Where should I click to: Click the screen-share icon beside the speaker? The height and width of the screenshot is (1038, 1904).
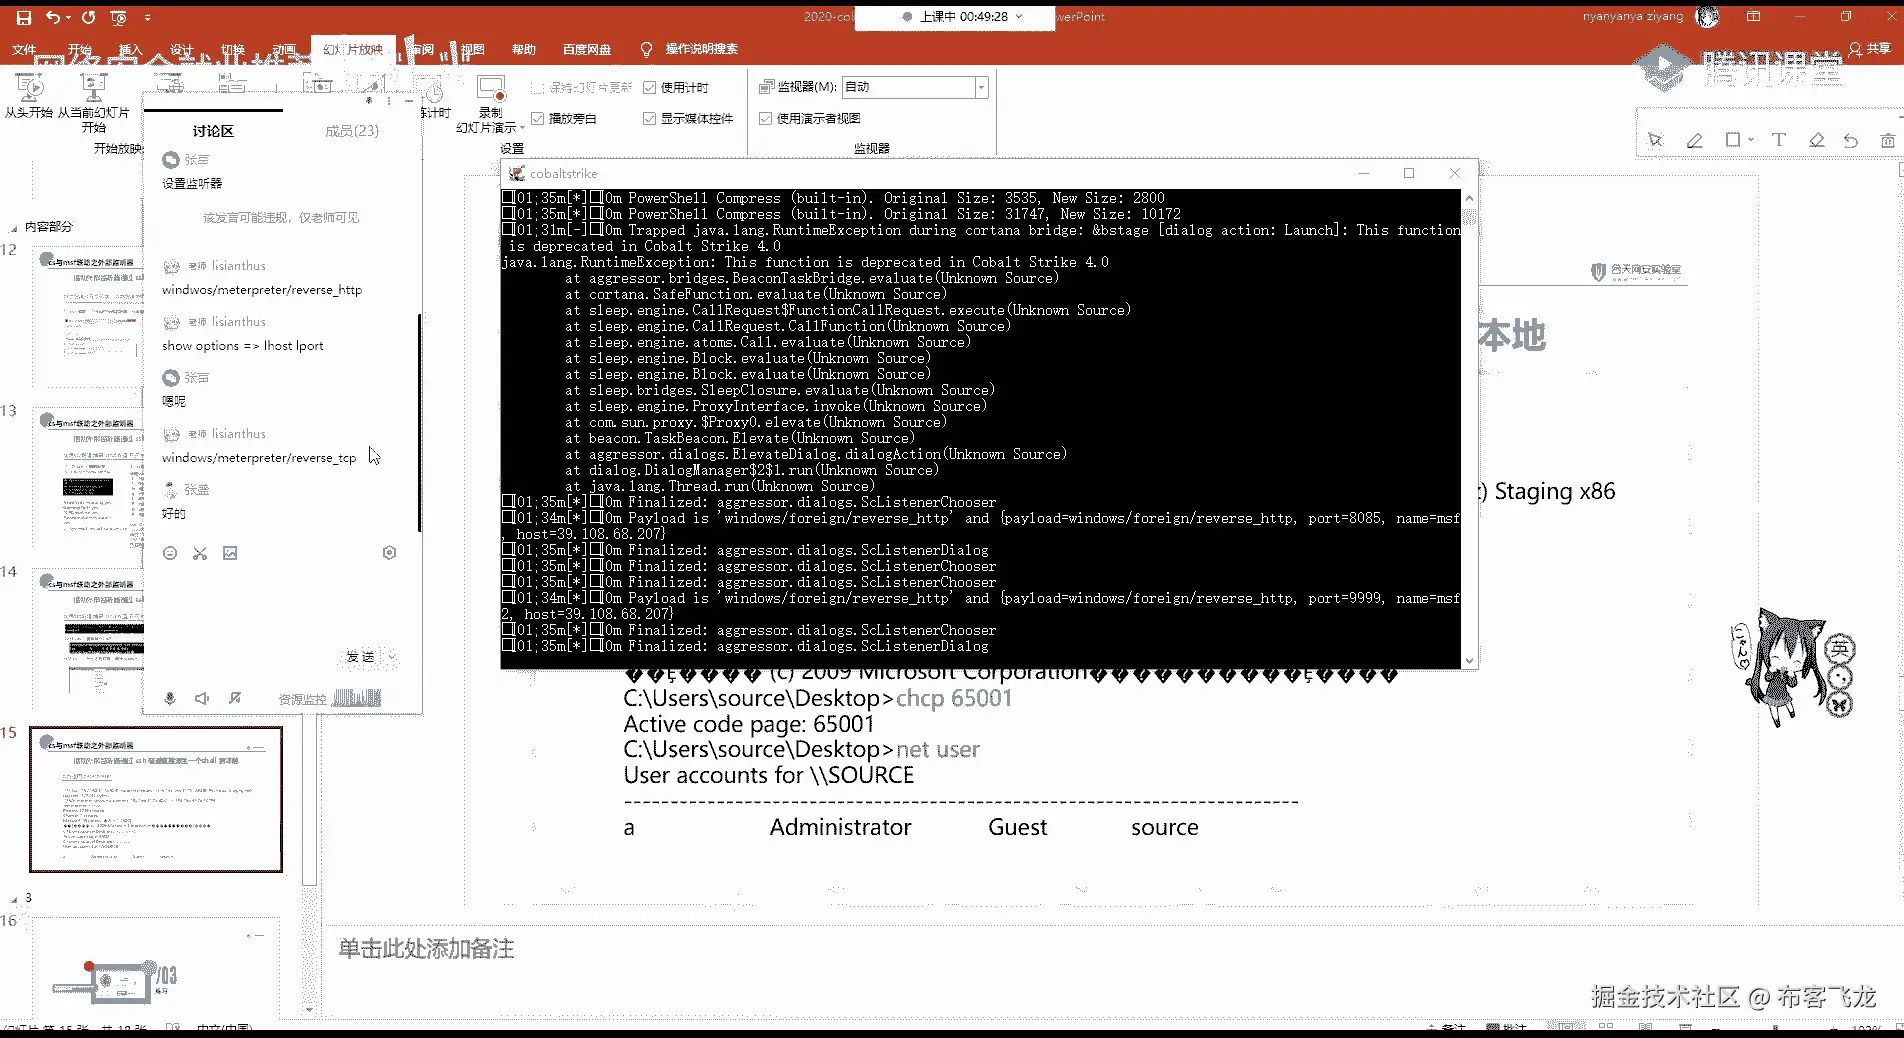[235, 698]
